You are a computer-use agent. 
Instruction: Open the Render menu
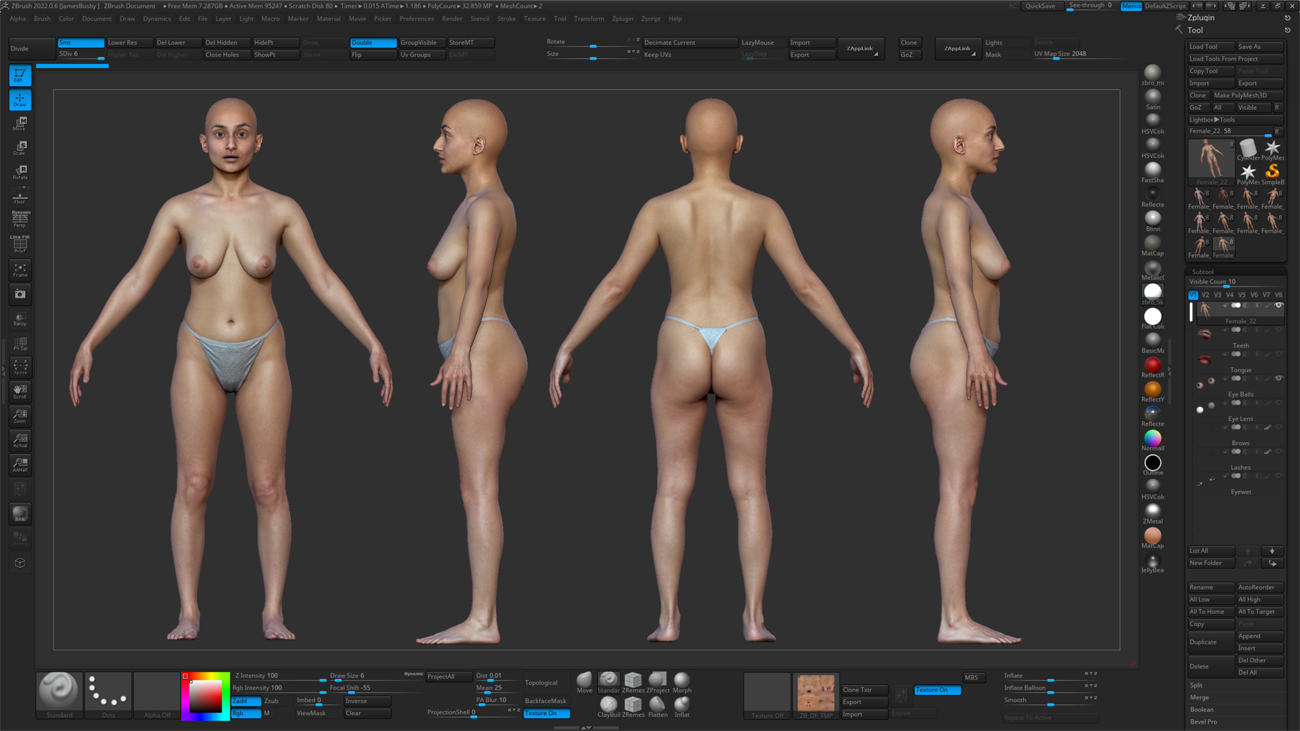[x=452, y=19]
